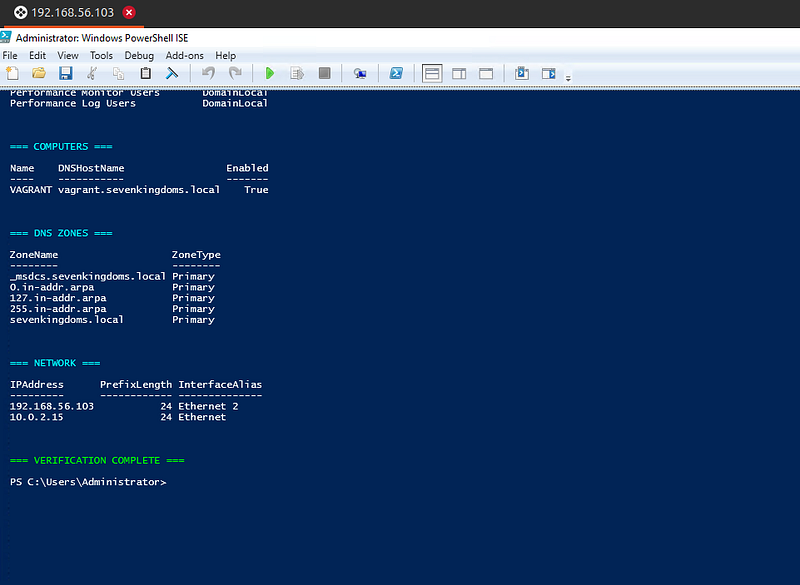Open the View menu
Screen dimensions: 800x585
pyautogui.click(x=68, y=56)
